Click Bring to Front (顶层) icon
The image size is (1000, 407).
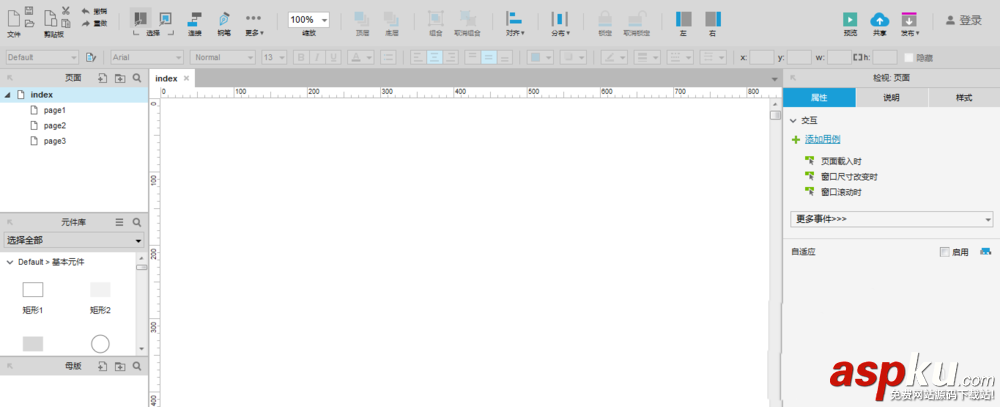(362, 19)
